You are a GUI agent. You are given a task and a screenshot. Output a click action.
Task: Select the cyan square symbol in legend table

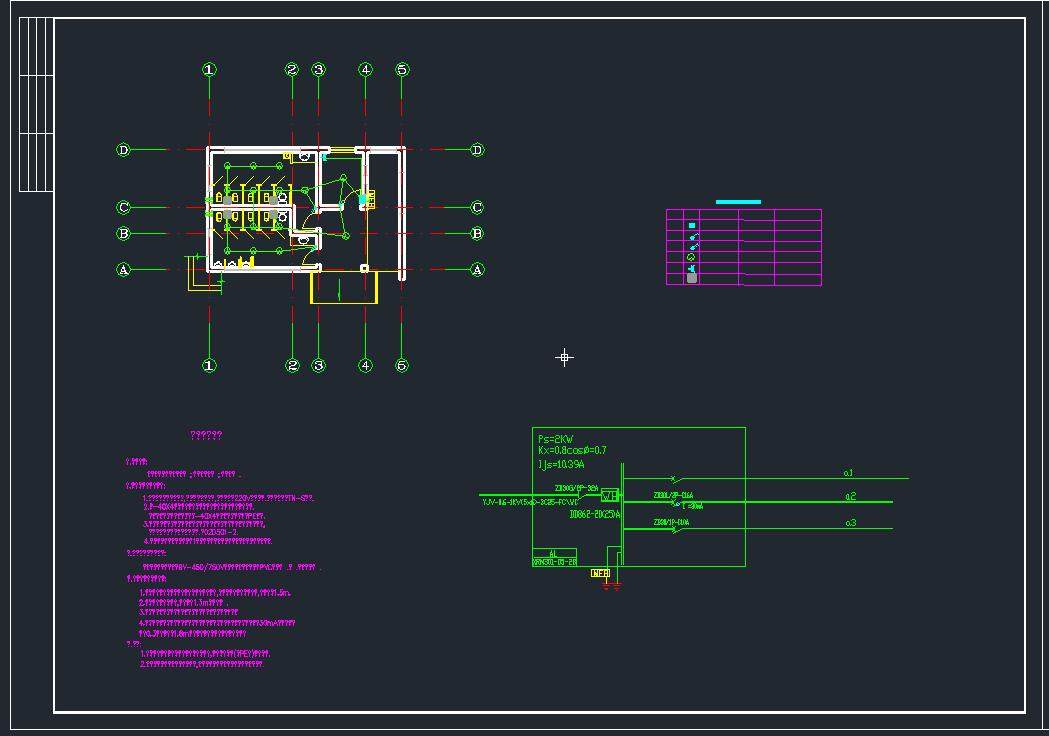click(692, 225)
